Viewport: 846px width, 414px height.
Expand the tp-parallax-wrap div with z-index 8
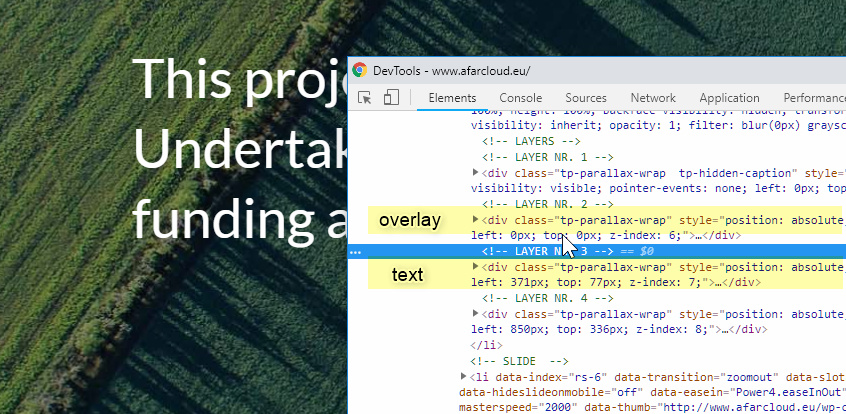[x=475, y=314]
